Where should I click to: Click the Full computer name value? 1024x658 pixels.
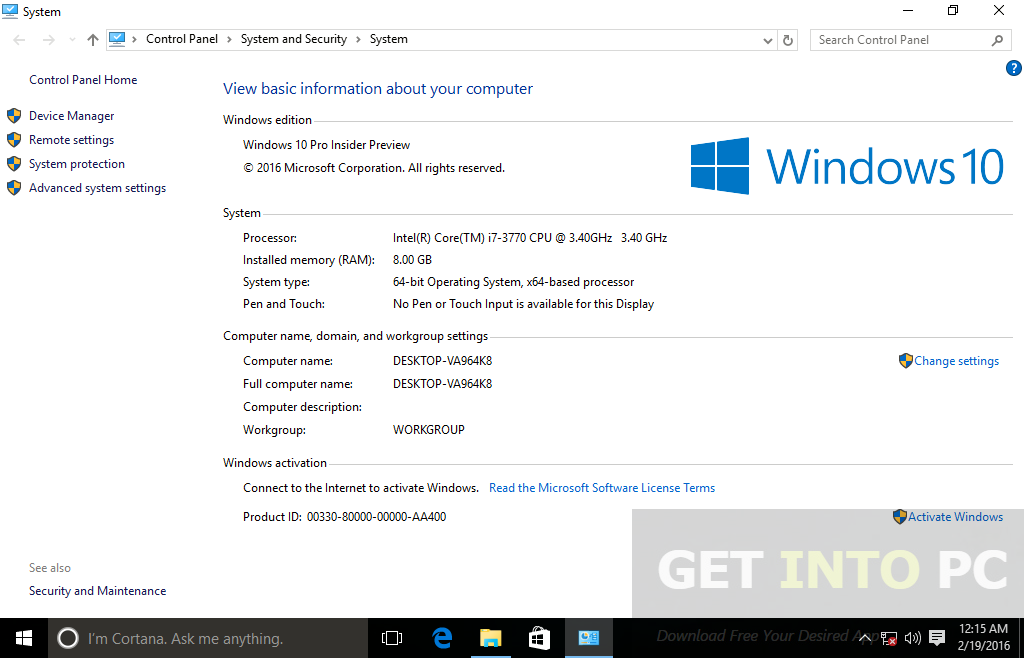coord(442,384)
